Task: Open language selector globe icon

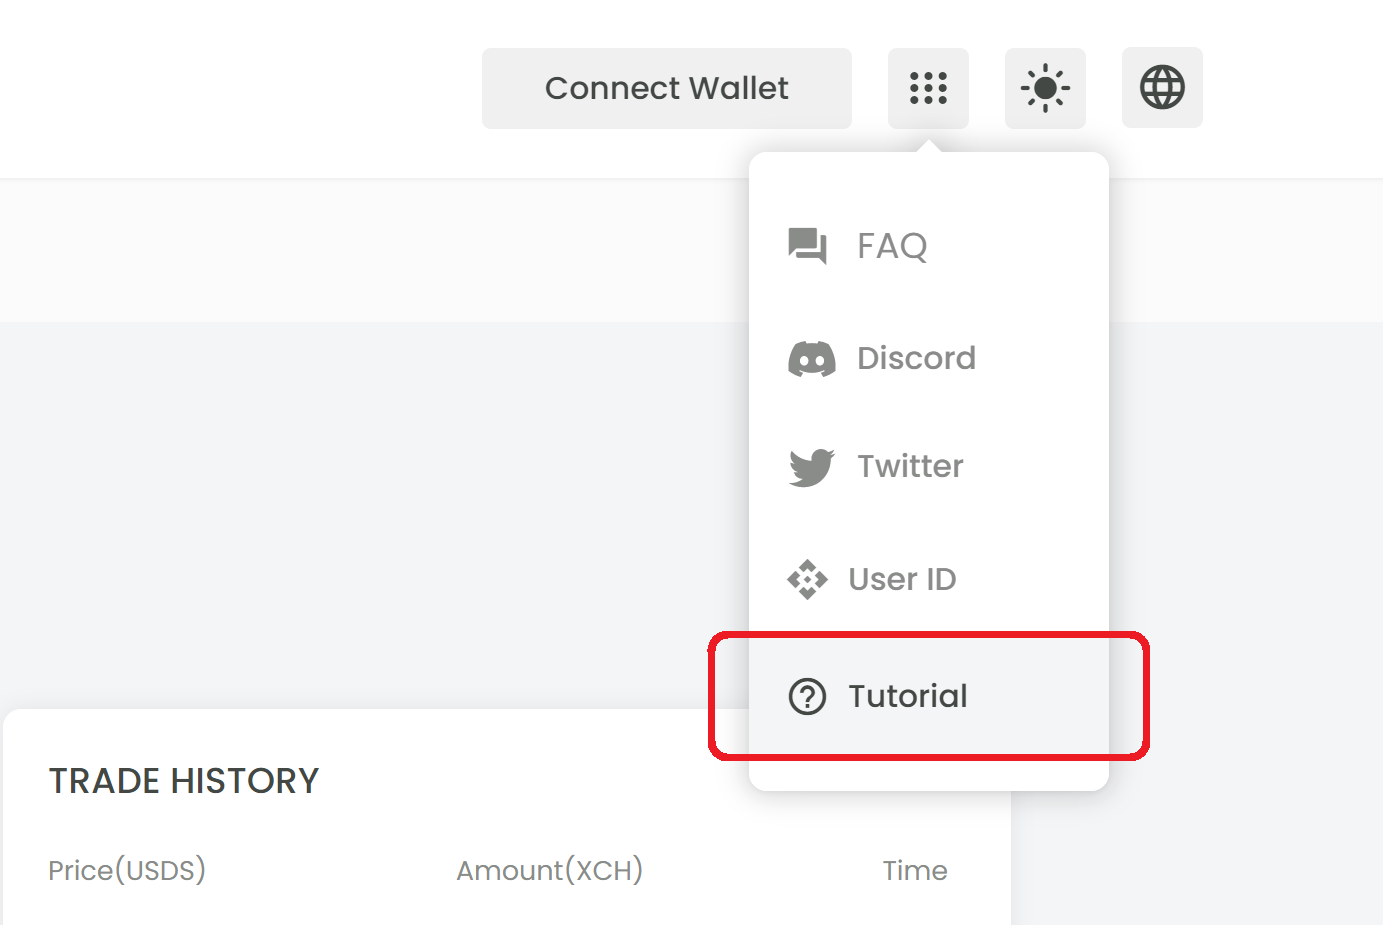Action: click(1162, 88)
